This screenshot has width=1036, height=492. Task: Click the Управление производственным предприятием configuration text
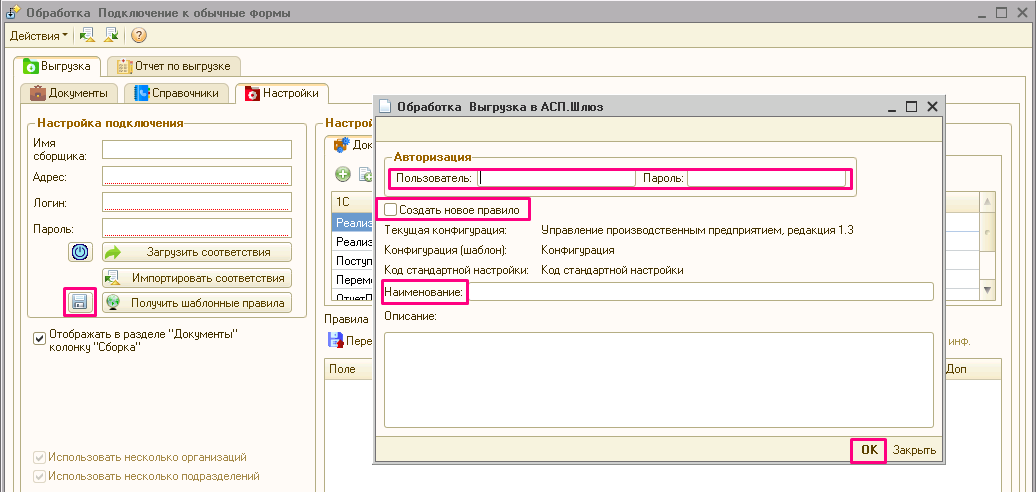tap(698, 230)
